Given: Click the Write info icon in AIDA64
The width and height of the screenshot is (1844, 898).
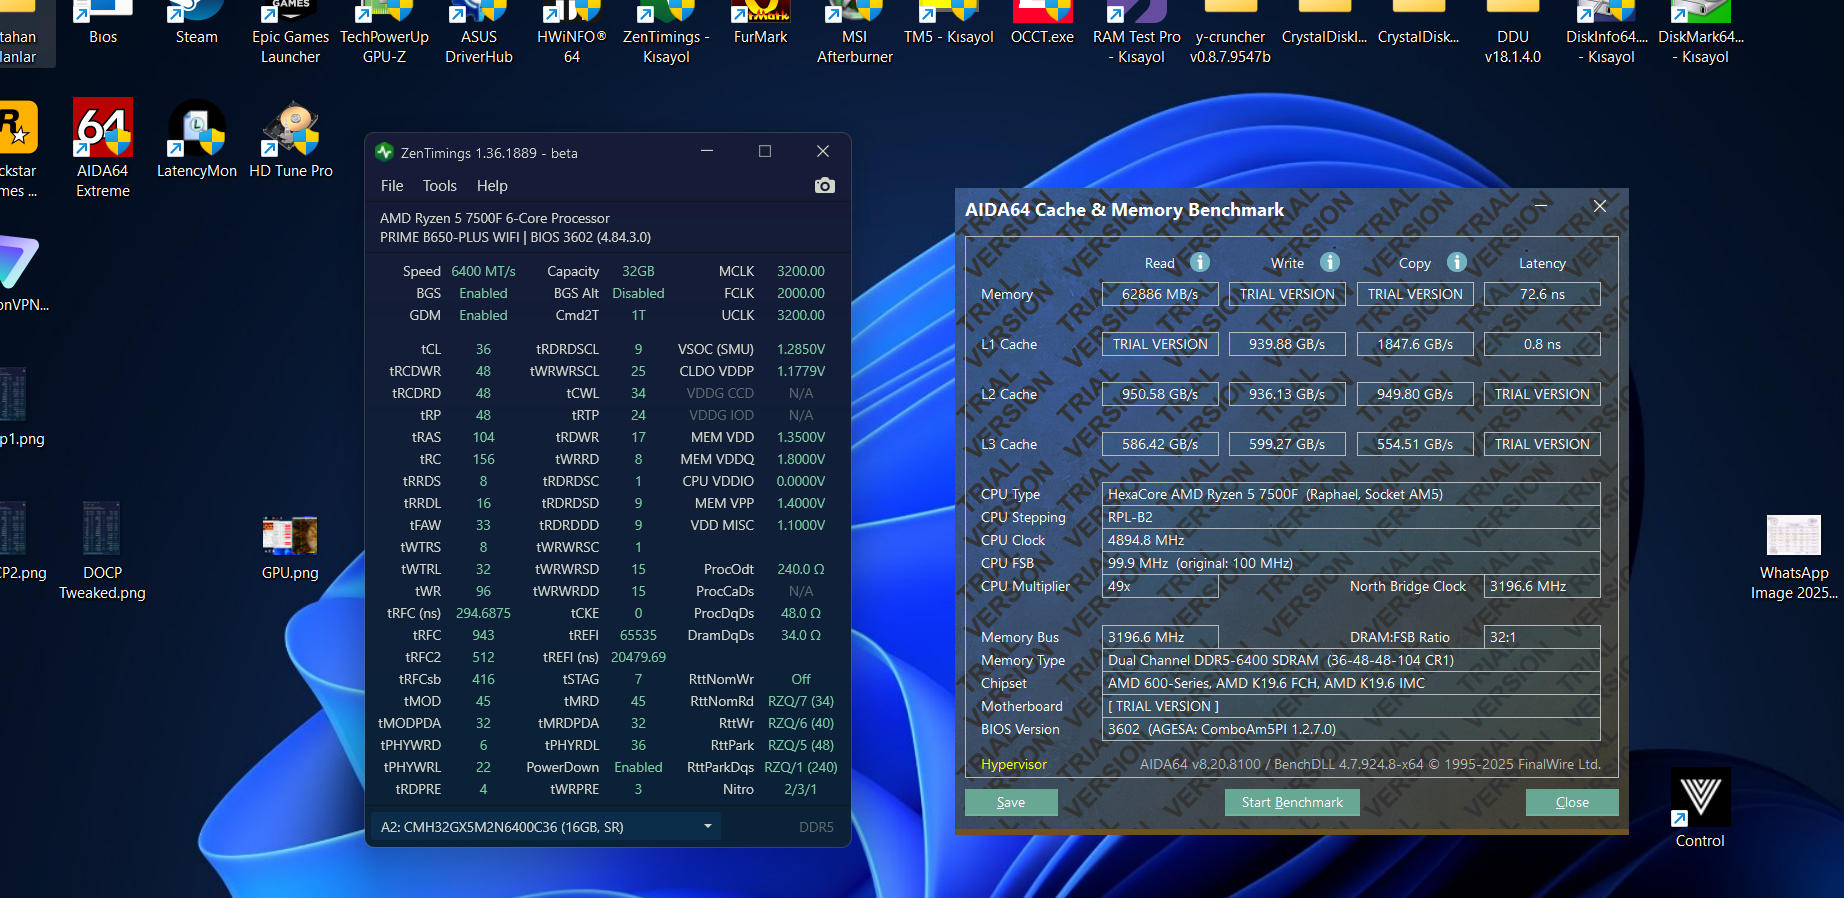Looking at the screenshot, I should [1329, 262].
